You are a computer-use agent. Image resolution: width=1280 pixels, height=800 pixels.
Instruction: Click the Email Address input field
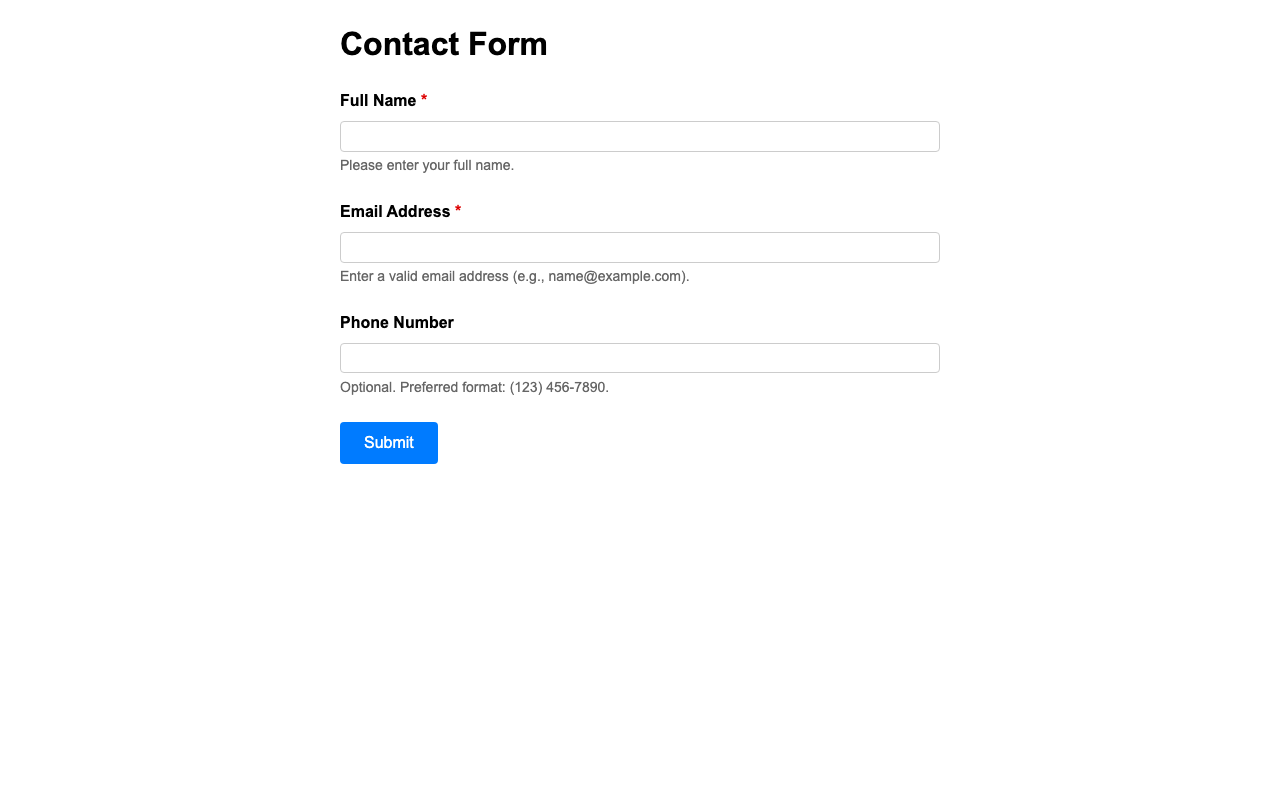tap(640, 248)
